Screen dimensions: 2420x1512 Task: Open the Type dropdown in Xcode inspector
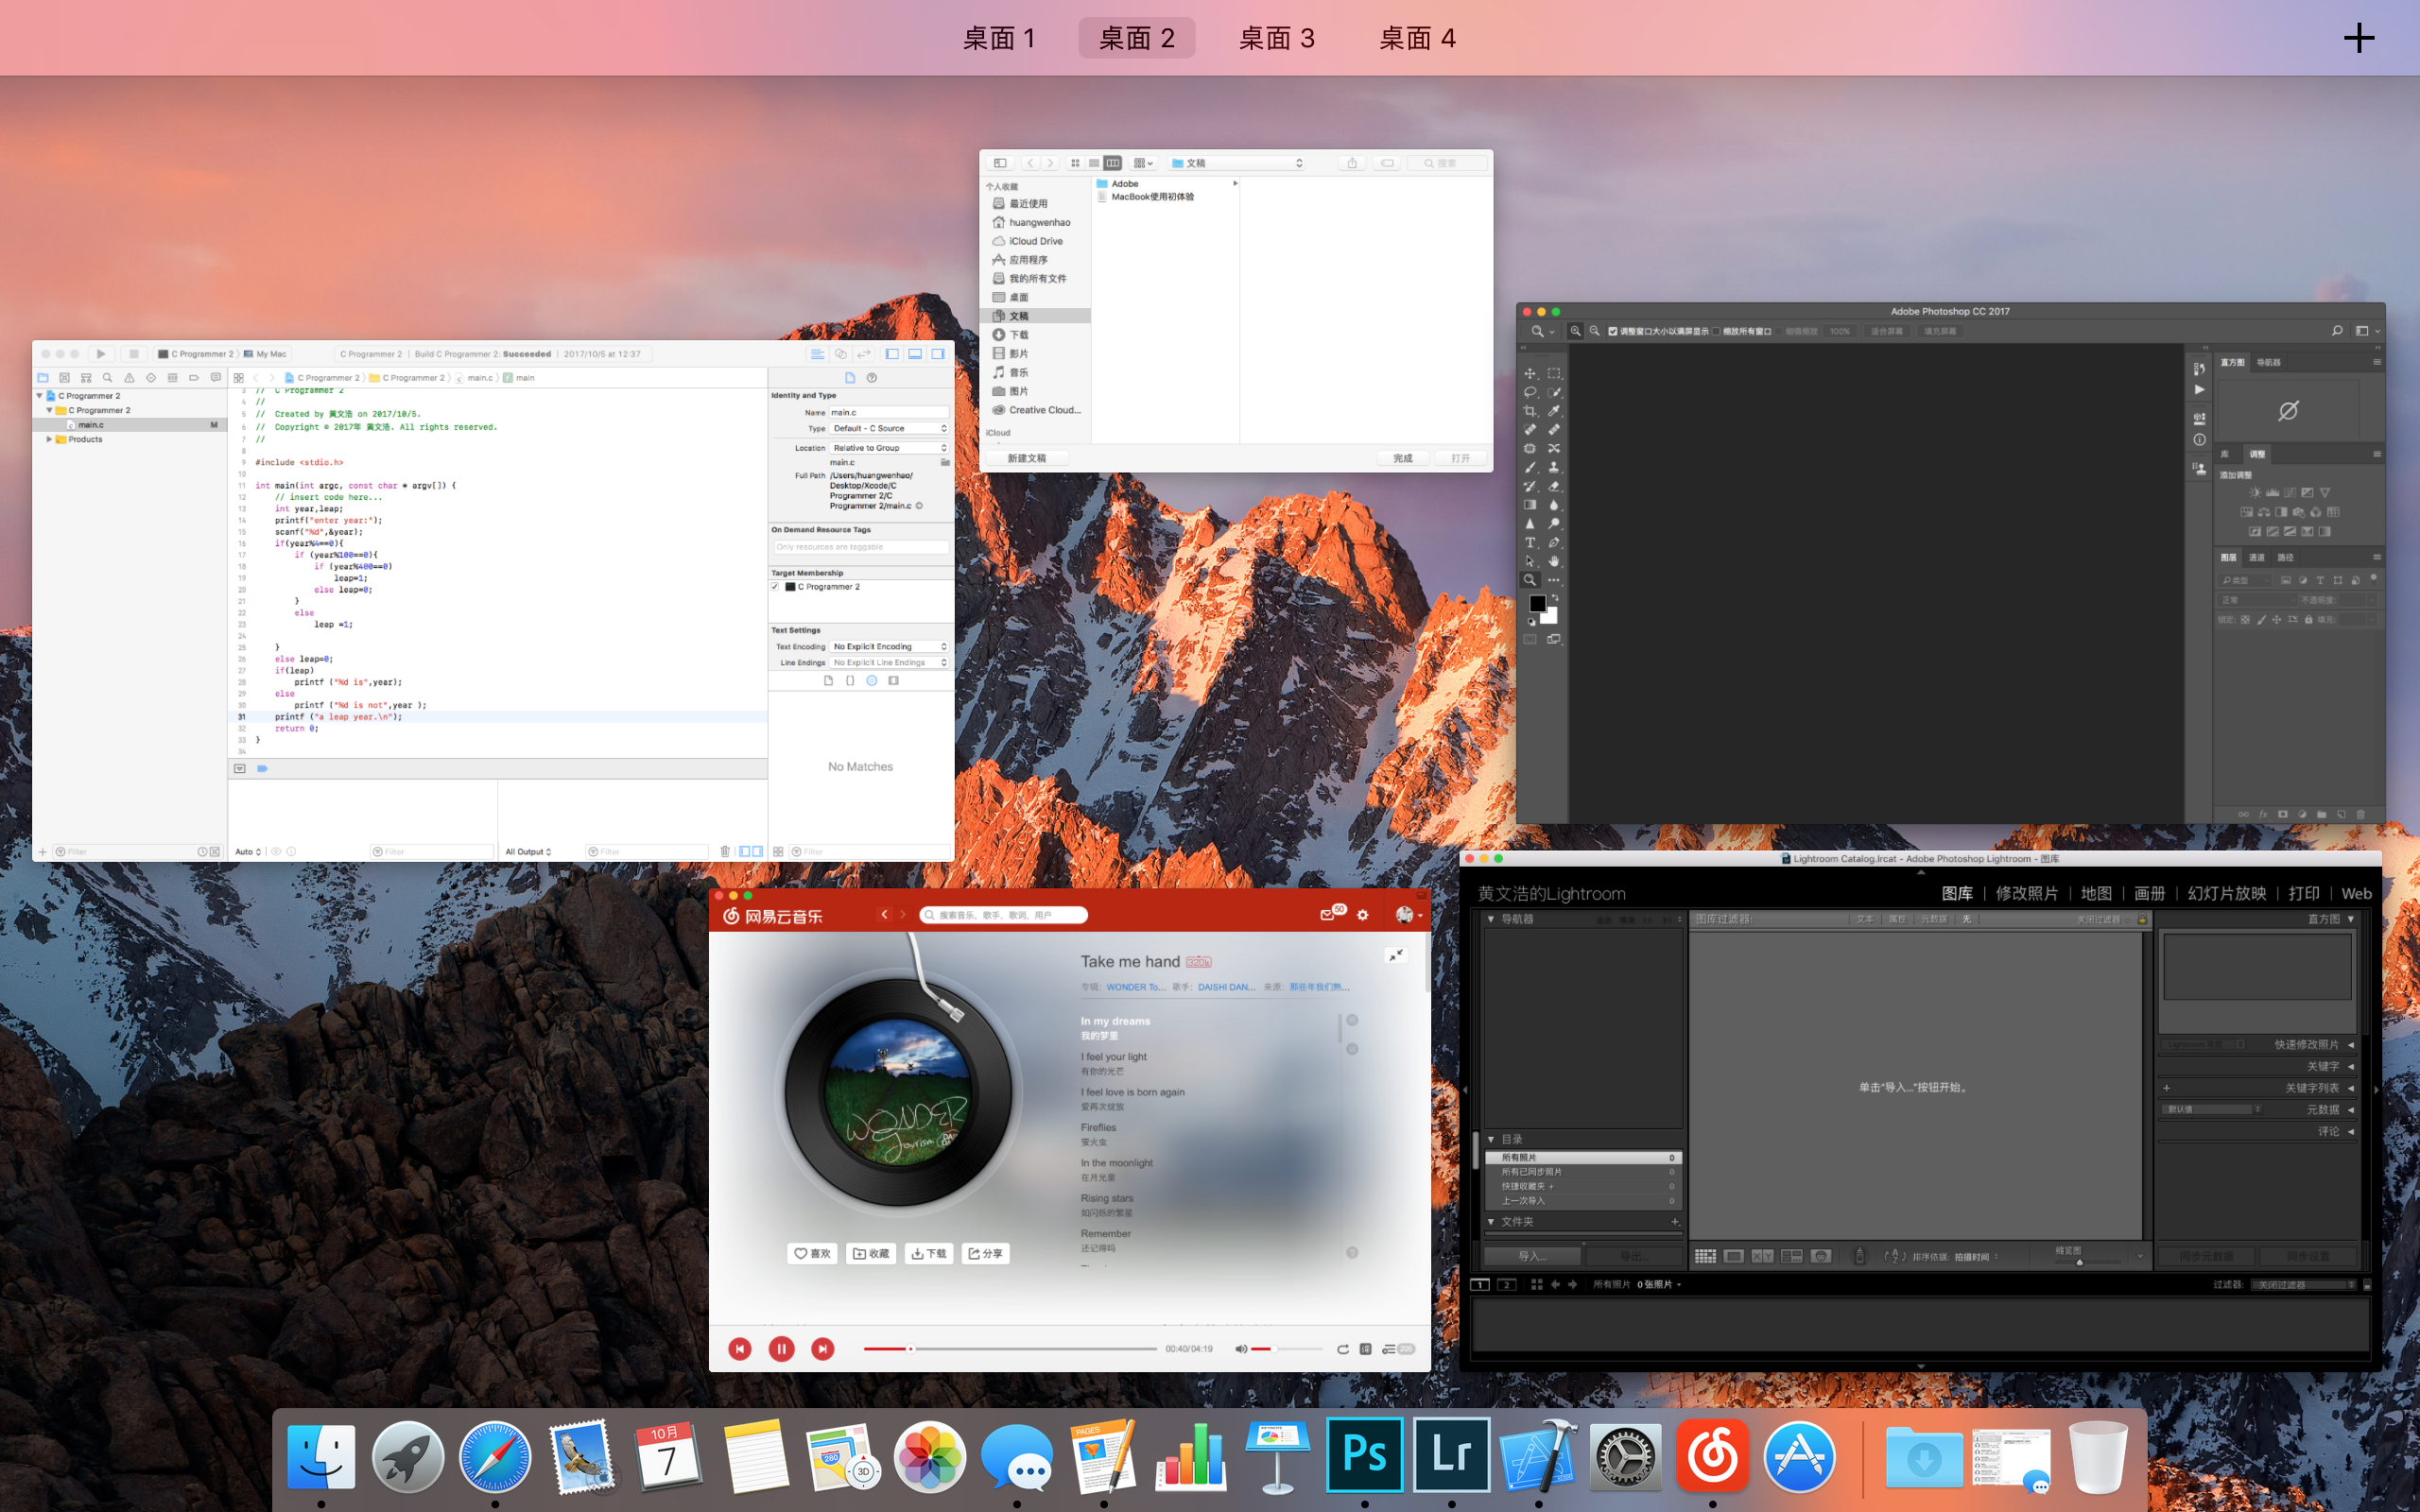tap(889, 428)
